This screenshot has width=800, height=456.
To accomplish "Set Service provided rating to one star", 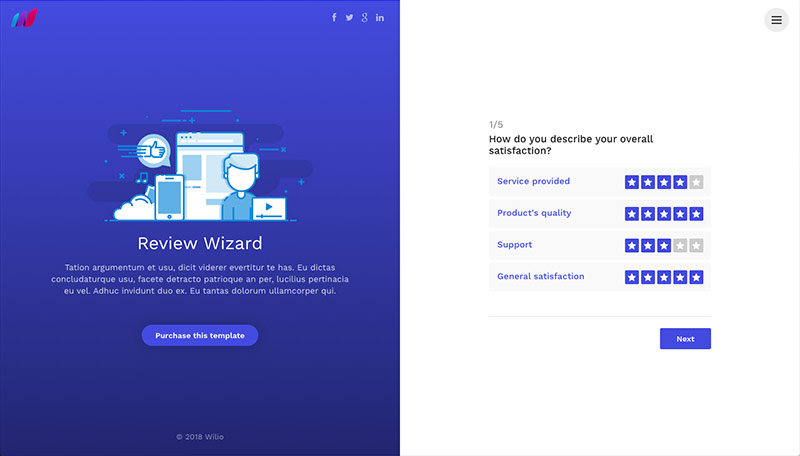I will (x=632, y=182).
